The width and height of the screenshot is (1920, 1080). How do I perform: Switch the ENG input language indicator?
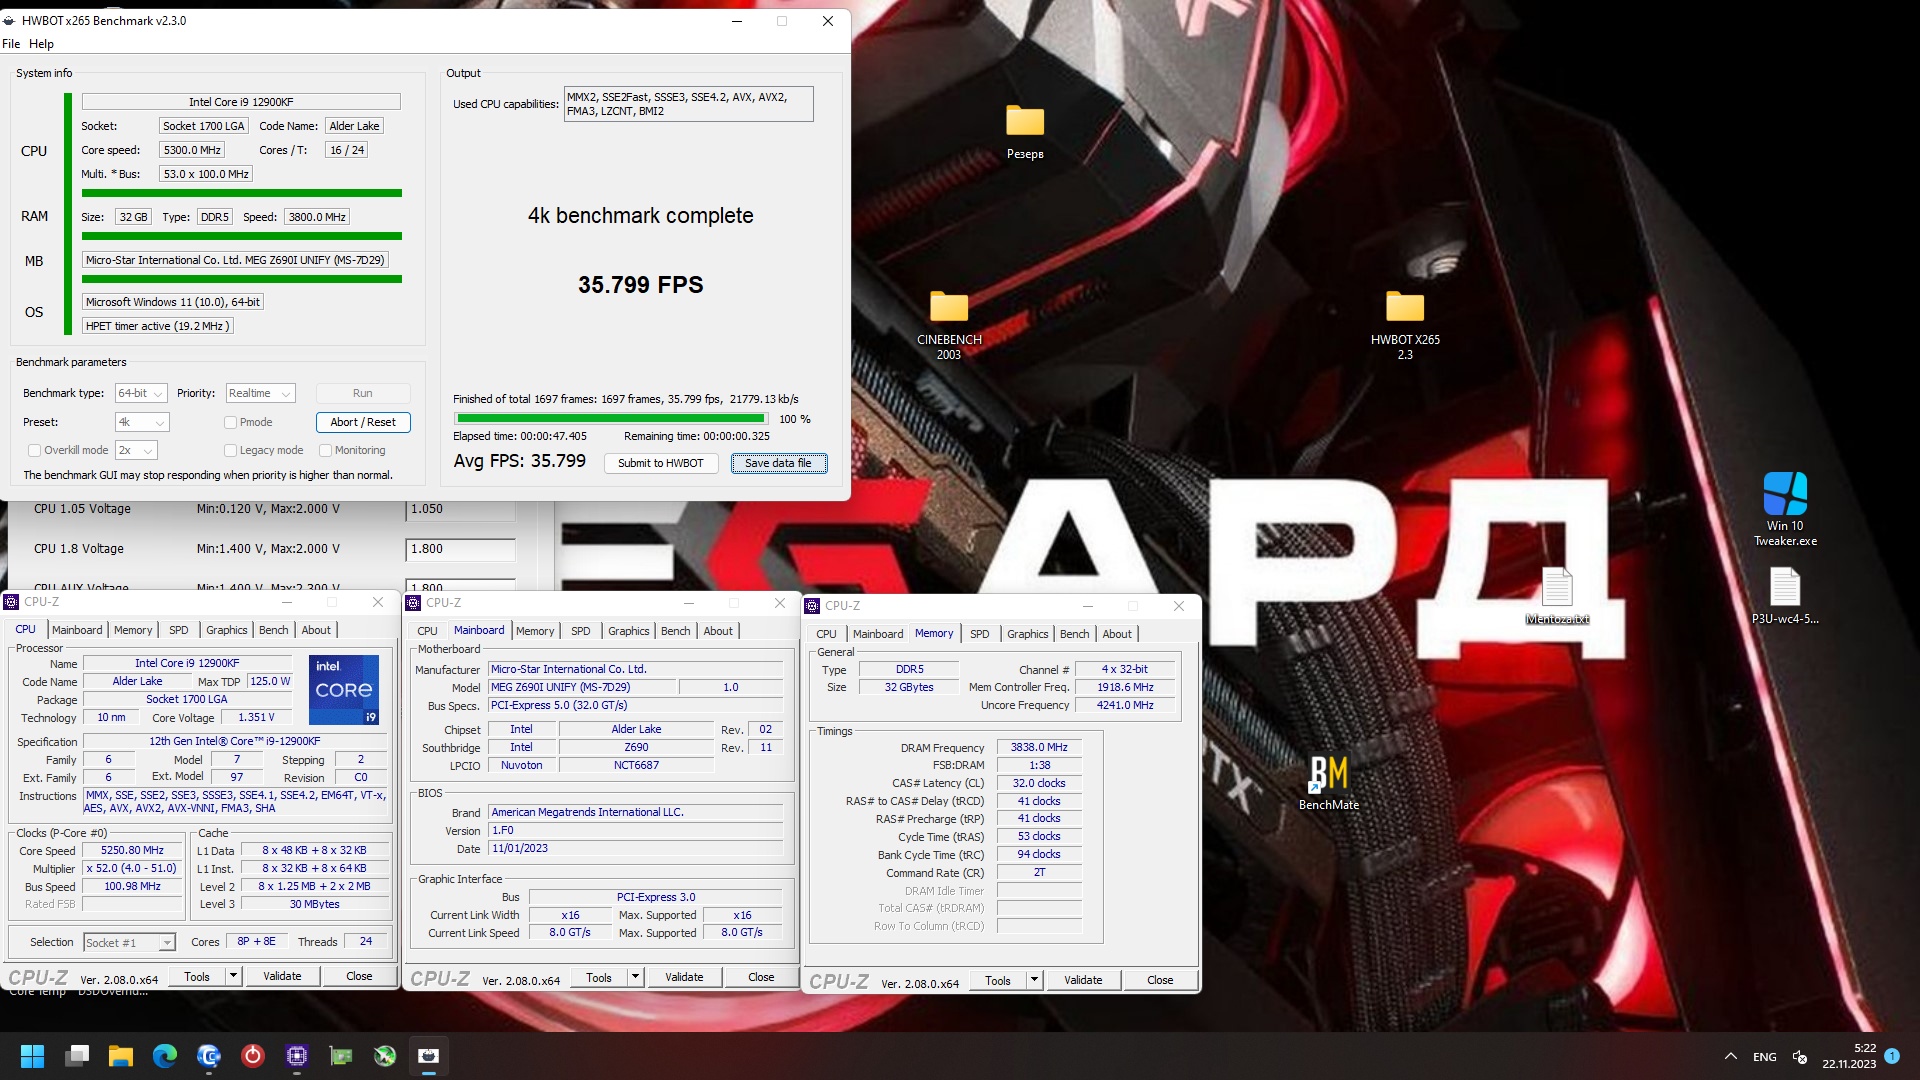(x=1764, y=1057)
